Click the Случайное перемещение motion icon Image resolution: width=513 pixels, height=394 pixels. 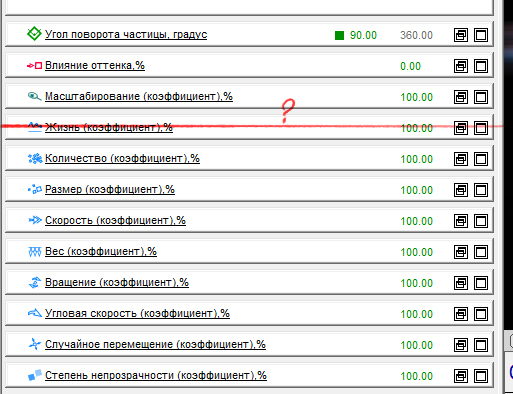[35, 344]
